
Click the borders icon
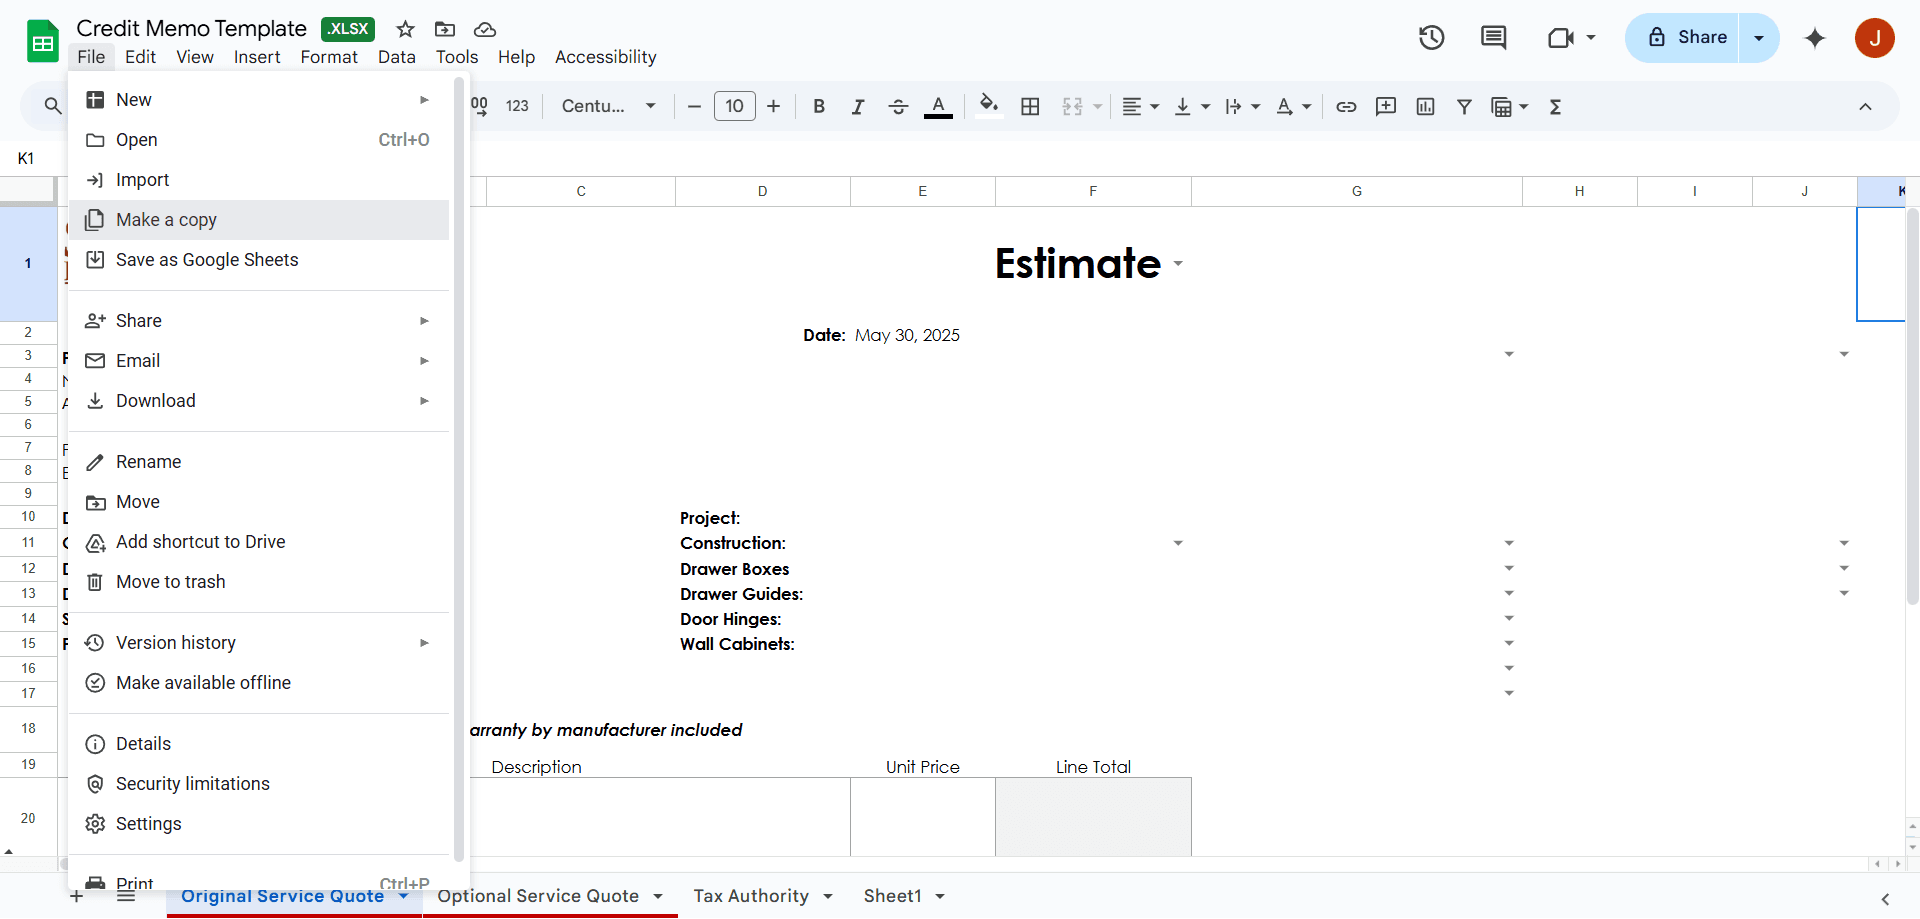1030,106
